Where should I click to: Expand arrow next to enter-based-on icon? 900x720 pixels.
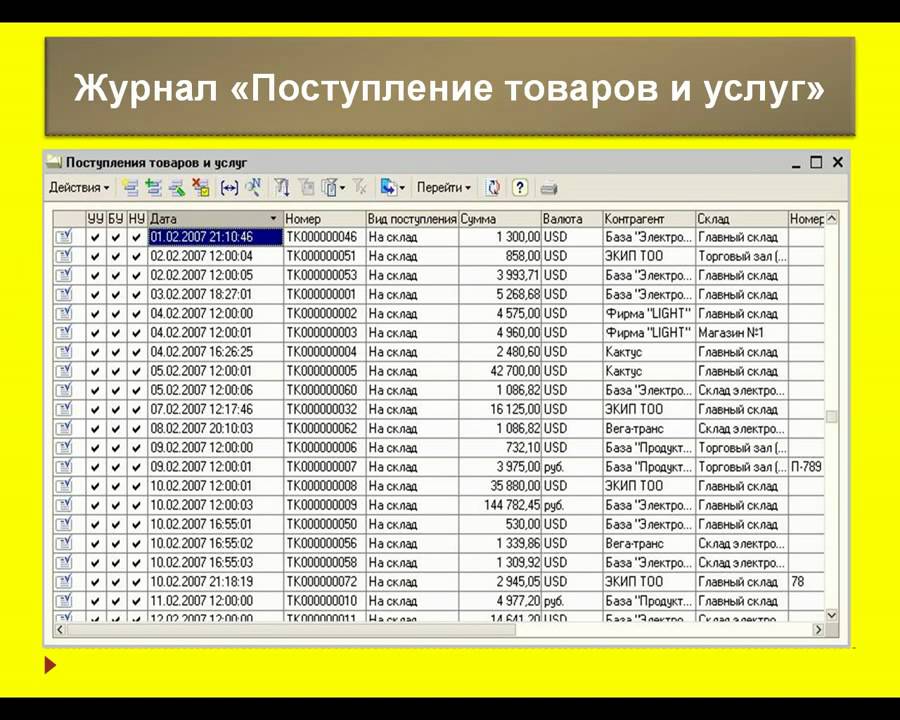click(x=402, y=188)
